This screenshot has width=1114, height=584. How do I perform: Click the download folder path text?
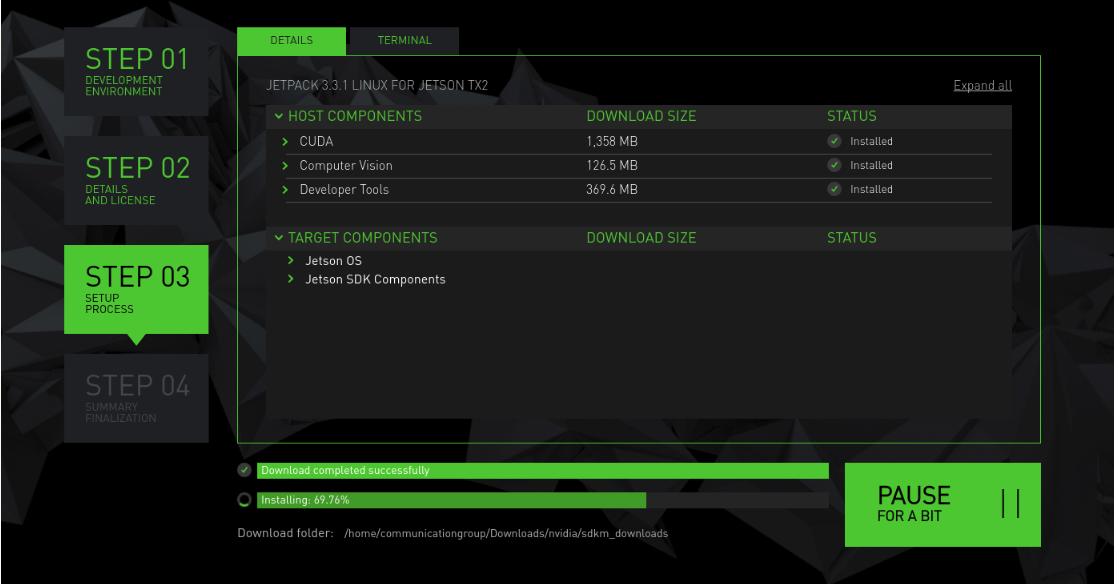coord(506,534)
